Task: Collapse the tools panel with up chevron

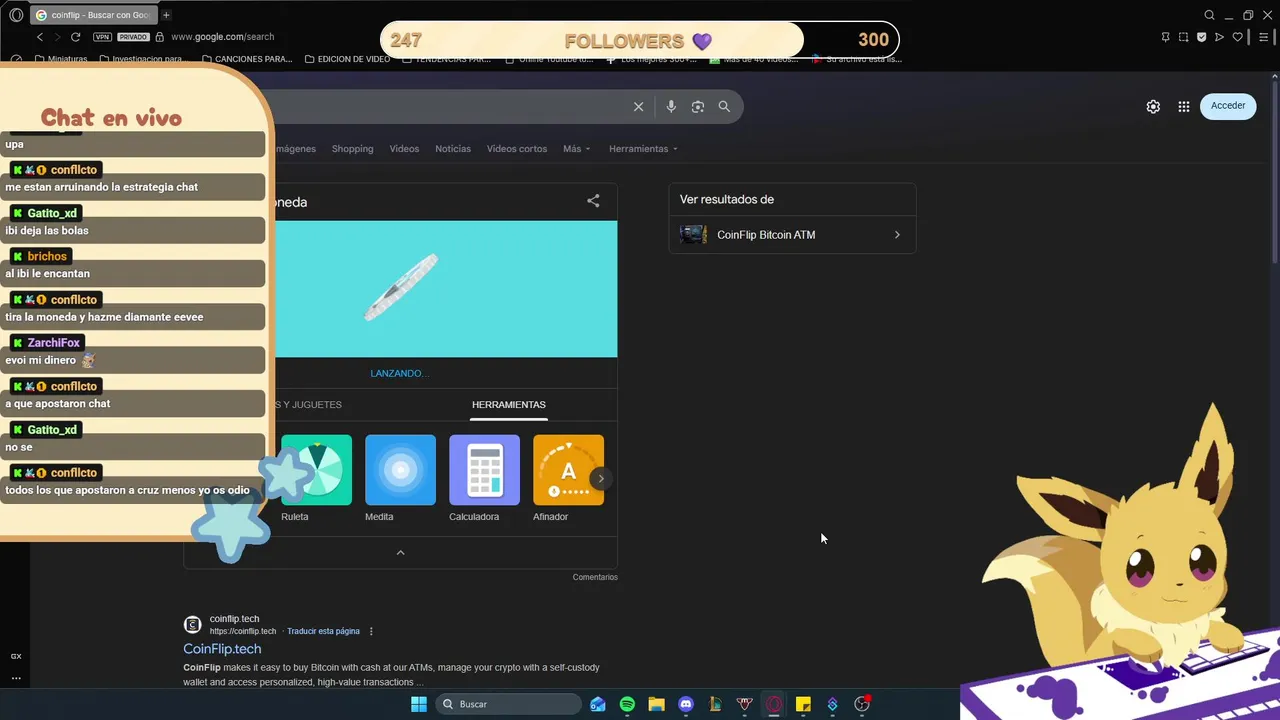Action: coord(400,553)
